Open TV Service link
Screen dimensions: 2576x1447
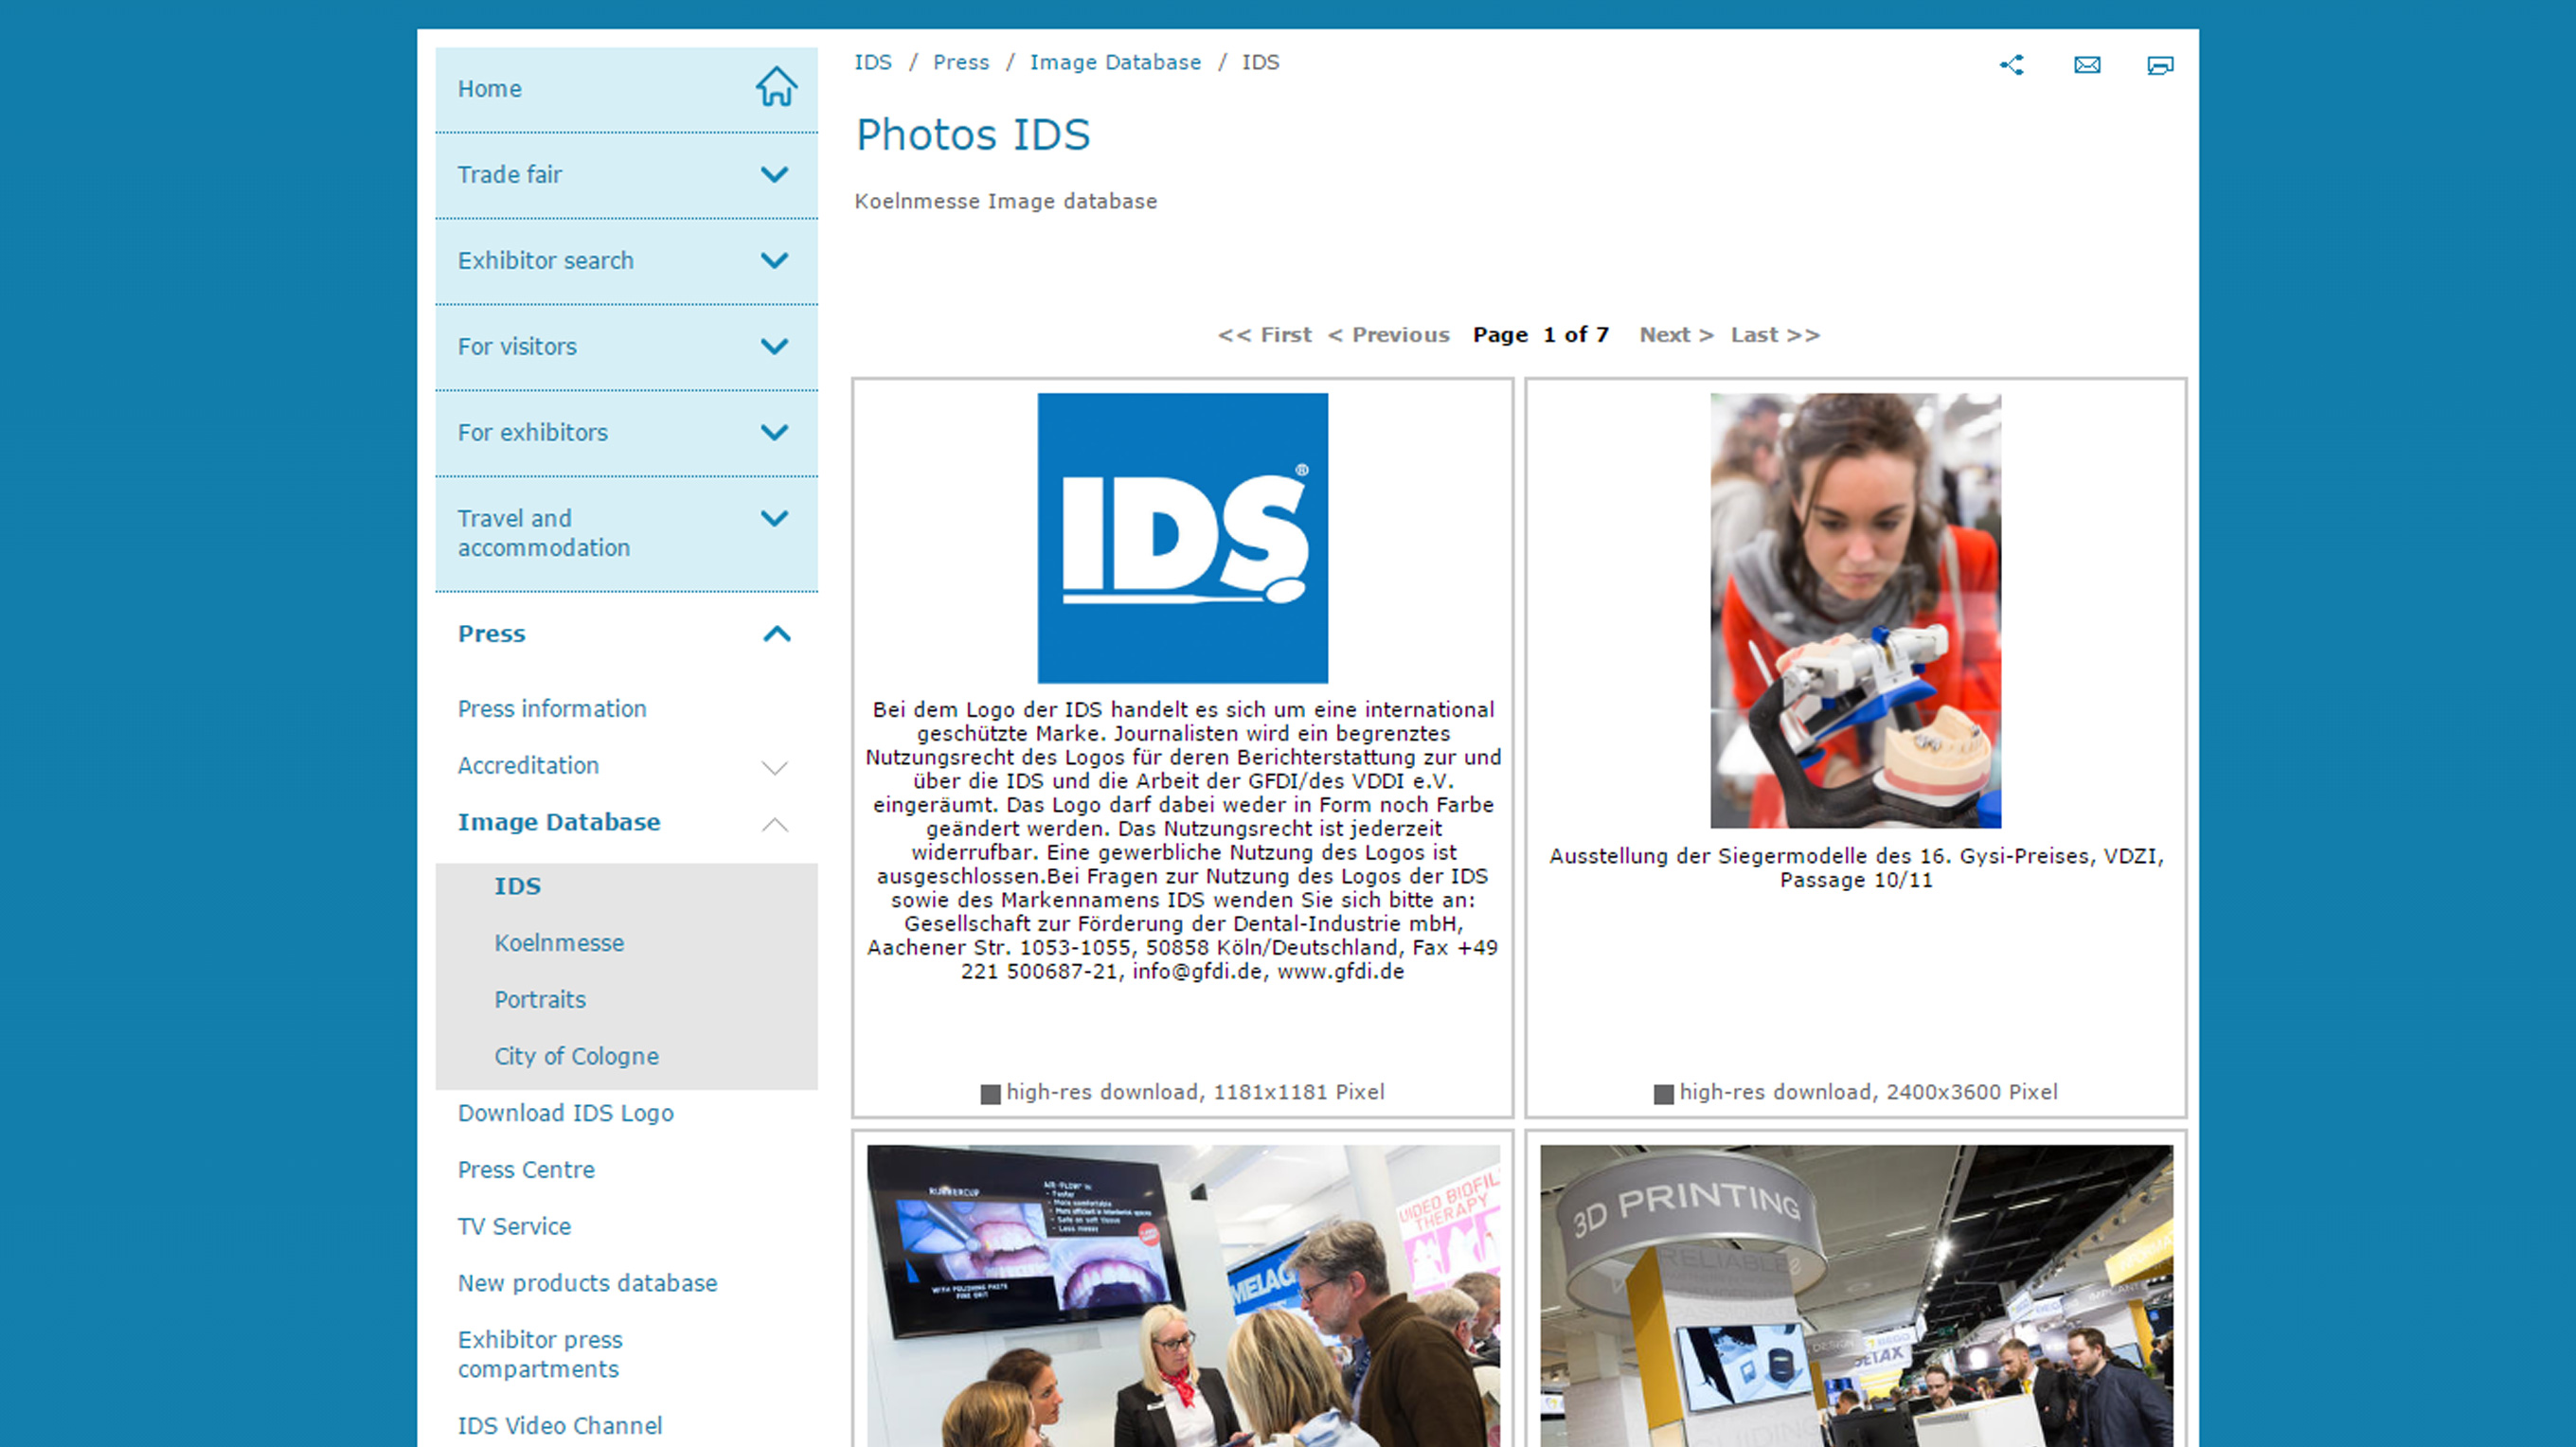(x=514, y=1226)
